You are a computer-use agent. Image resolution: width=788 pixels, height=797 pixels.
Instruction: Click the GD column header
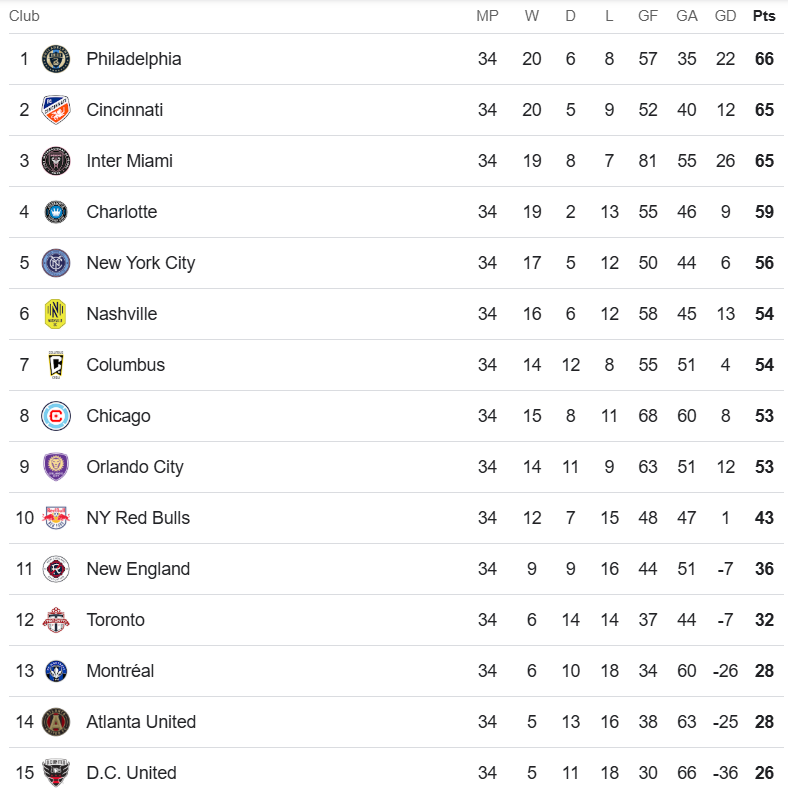[x=726, y=16]
